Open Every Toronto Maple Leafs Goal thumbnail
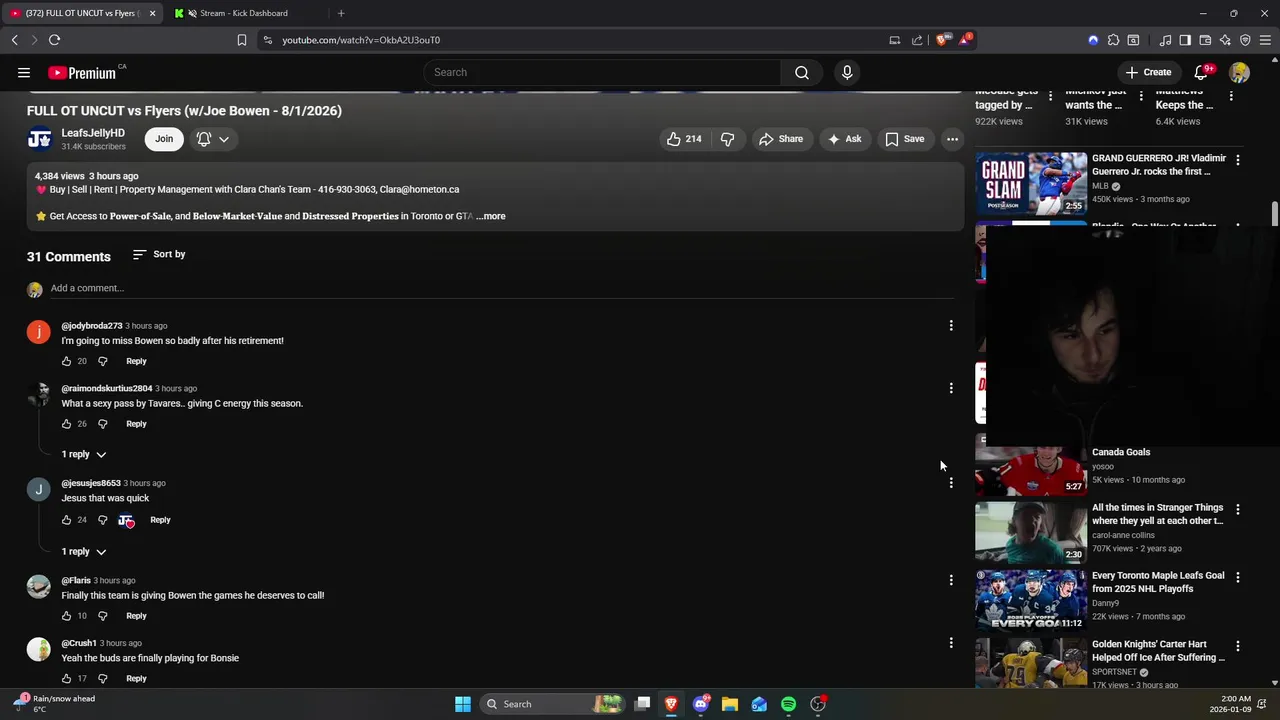 pyautogui.click(x=1031, y=600)
